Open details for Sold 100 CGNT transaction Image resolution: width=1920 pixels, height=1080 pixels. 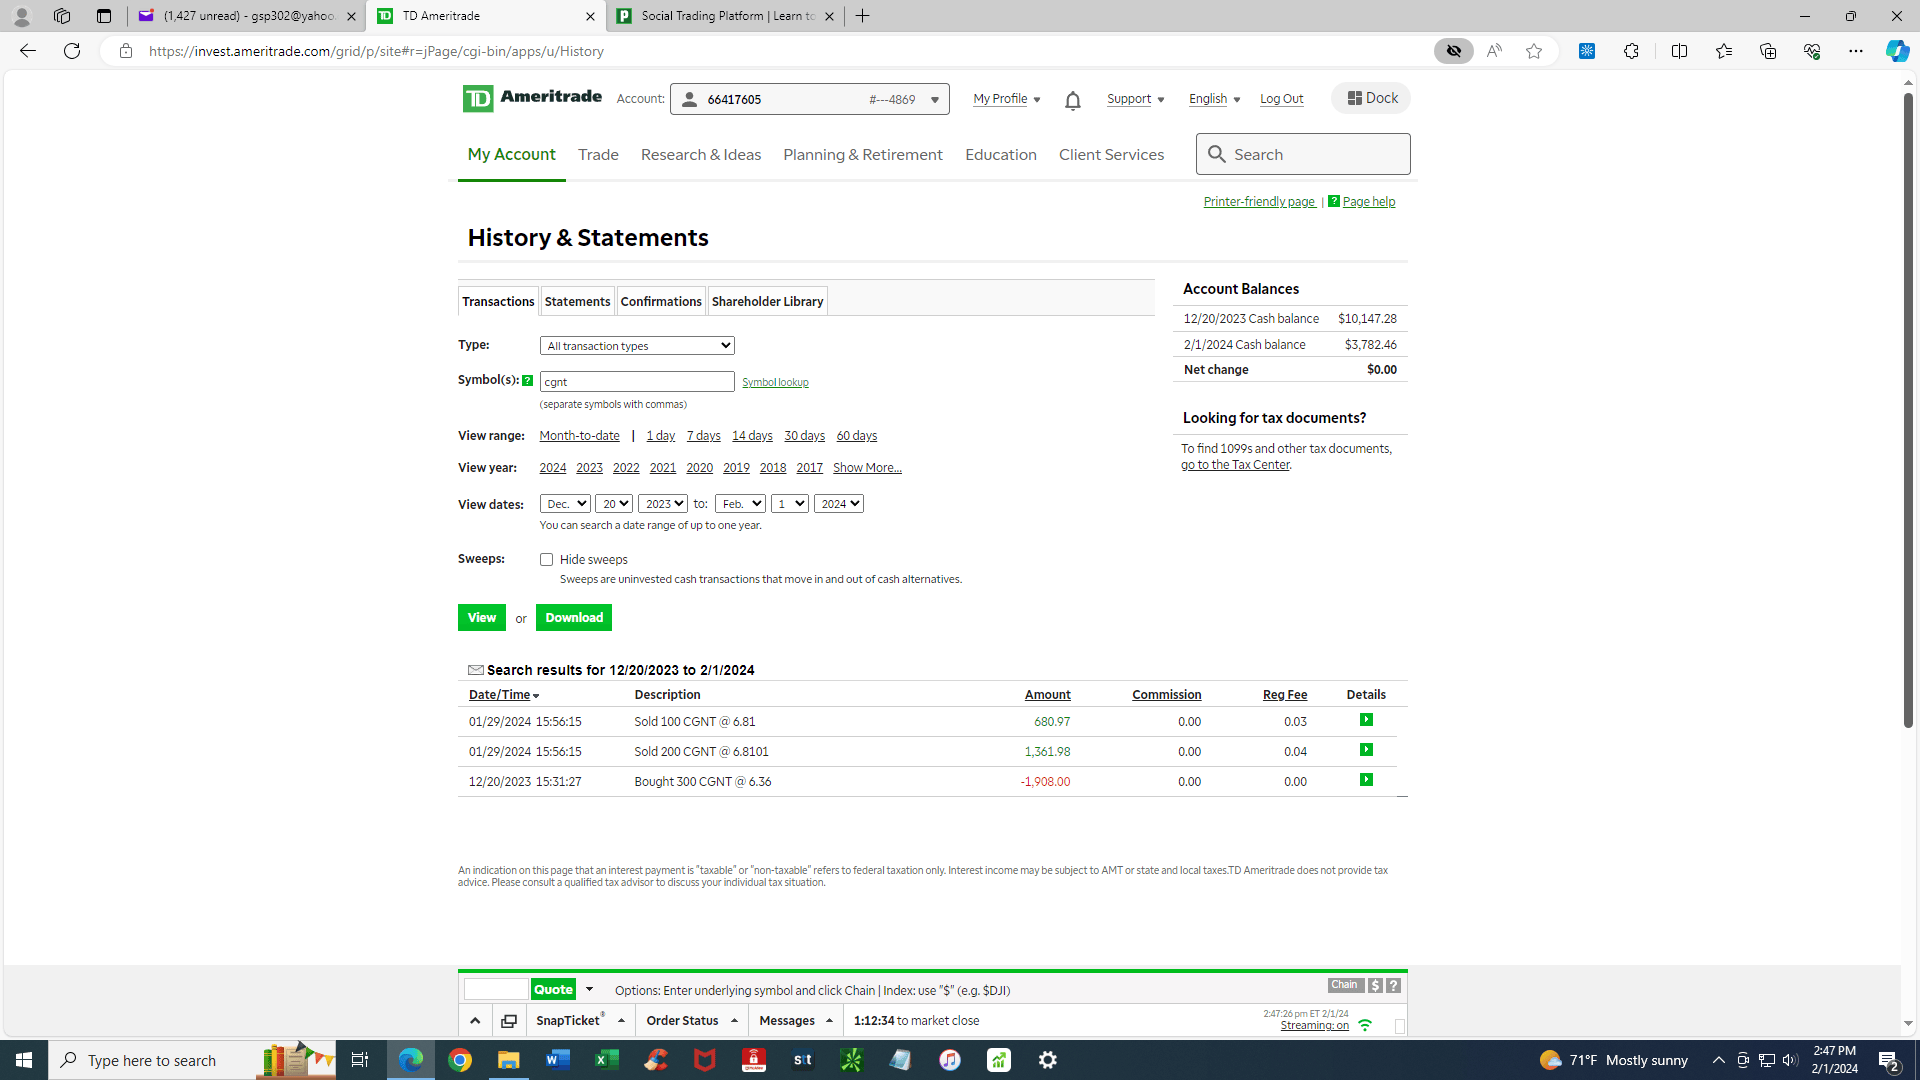tap(1366, 720)
